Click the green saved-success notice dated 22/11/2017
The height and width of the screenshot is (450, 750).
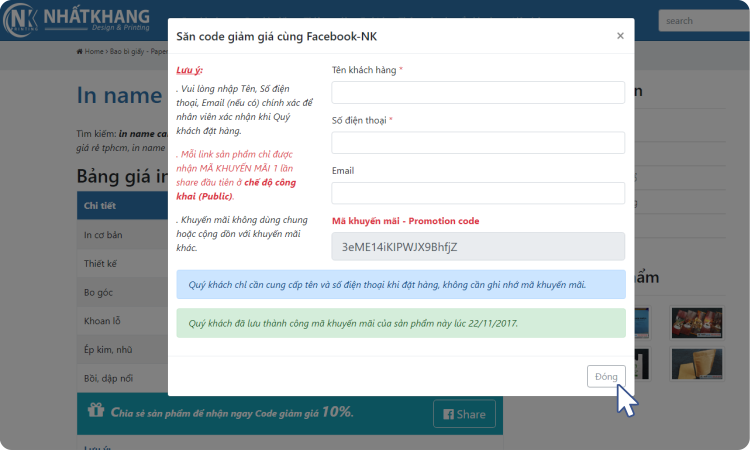coord(401,323)
